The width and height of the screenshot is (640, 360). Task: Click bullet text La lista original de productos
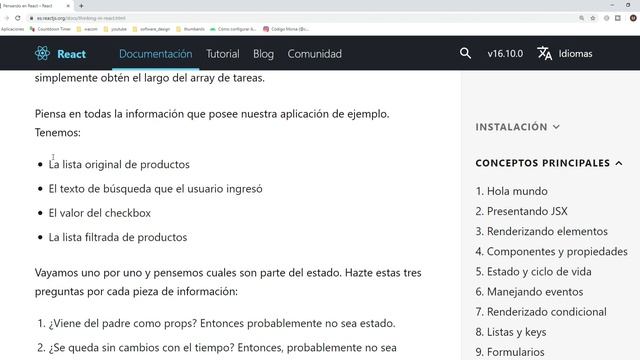click(x=119, y=164)
